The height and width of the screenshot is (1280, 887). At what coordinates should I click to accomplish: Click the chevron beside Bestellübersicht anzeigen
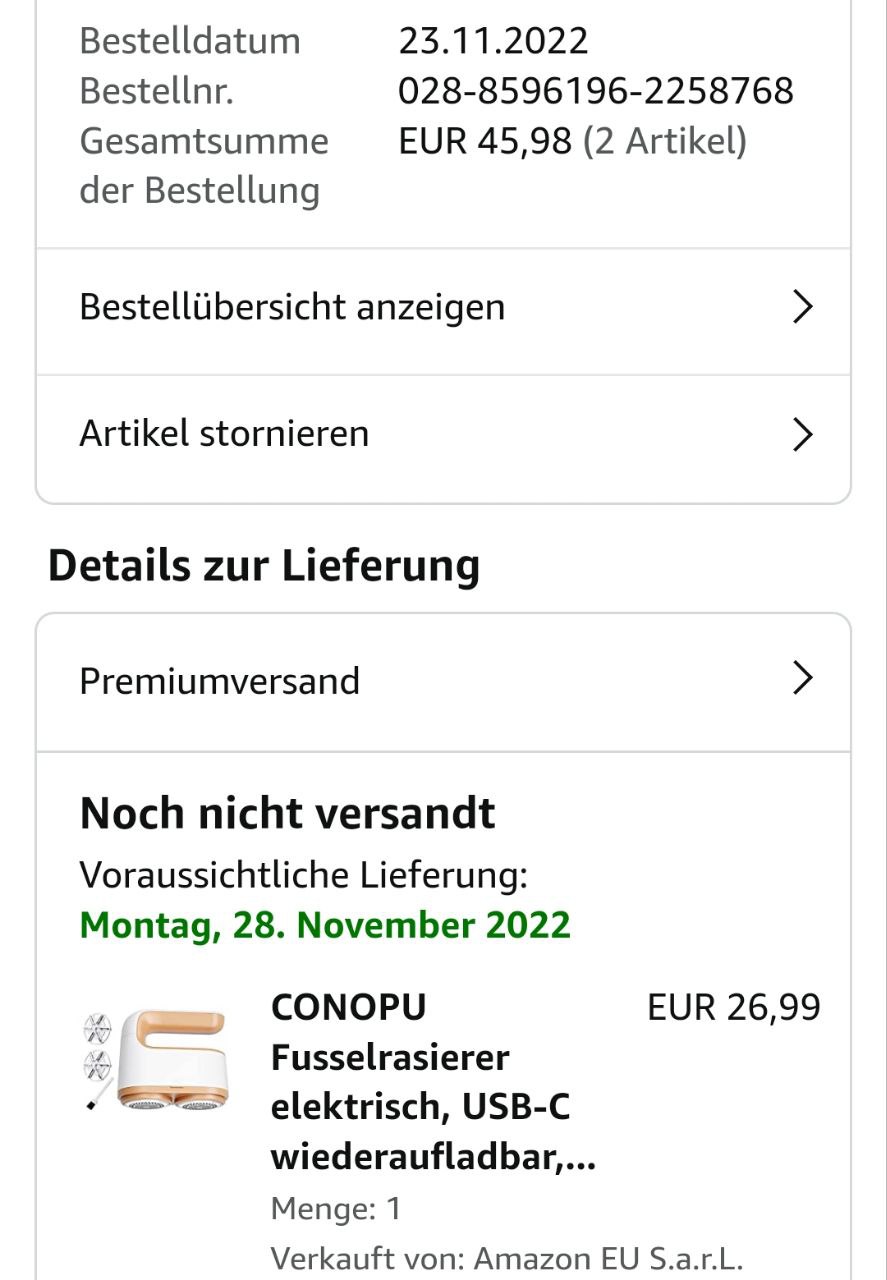[x=802, y=307]
